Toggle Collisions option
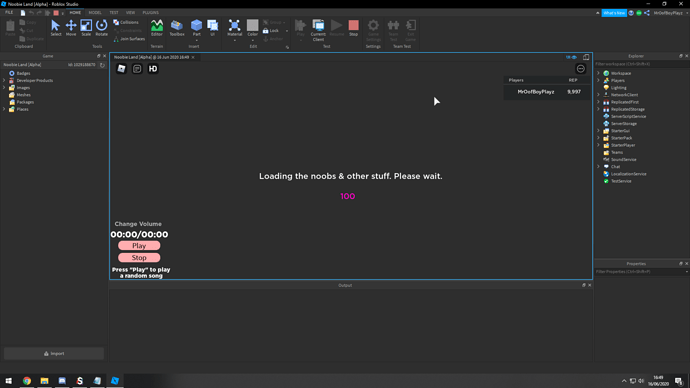The width and height of the screenshot is (690, 388). 126,22
